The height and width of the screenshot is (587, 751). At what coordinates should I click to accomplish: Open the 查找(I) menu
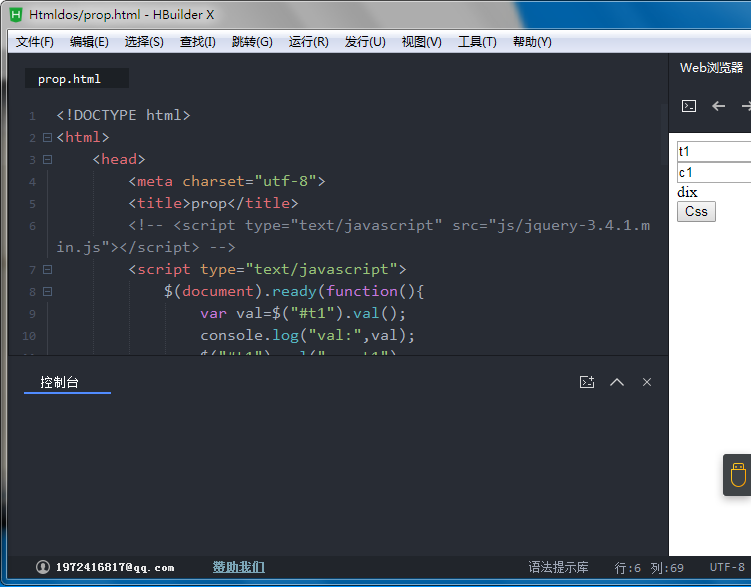[198, 42]
